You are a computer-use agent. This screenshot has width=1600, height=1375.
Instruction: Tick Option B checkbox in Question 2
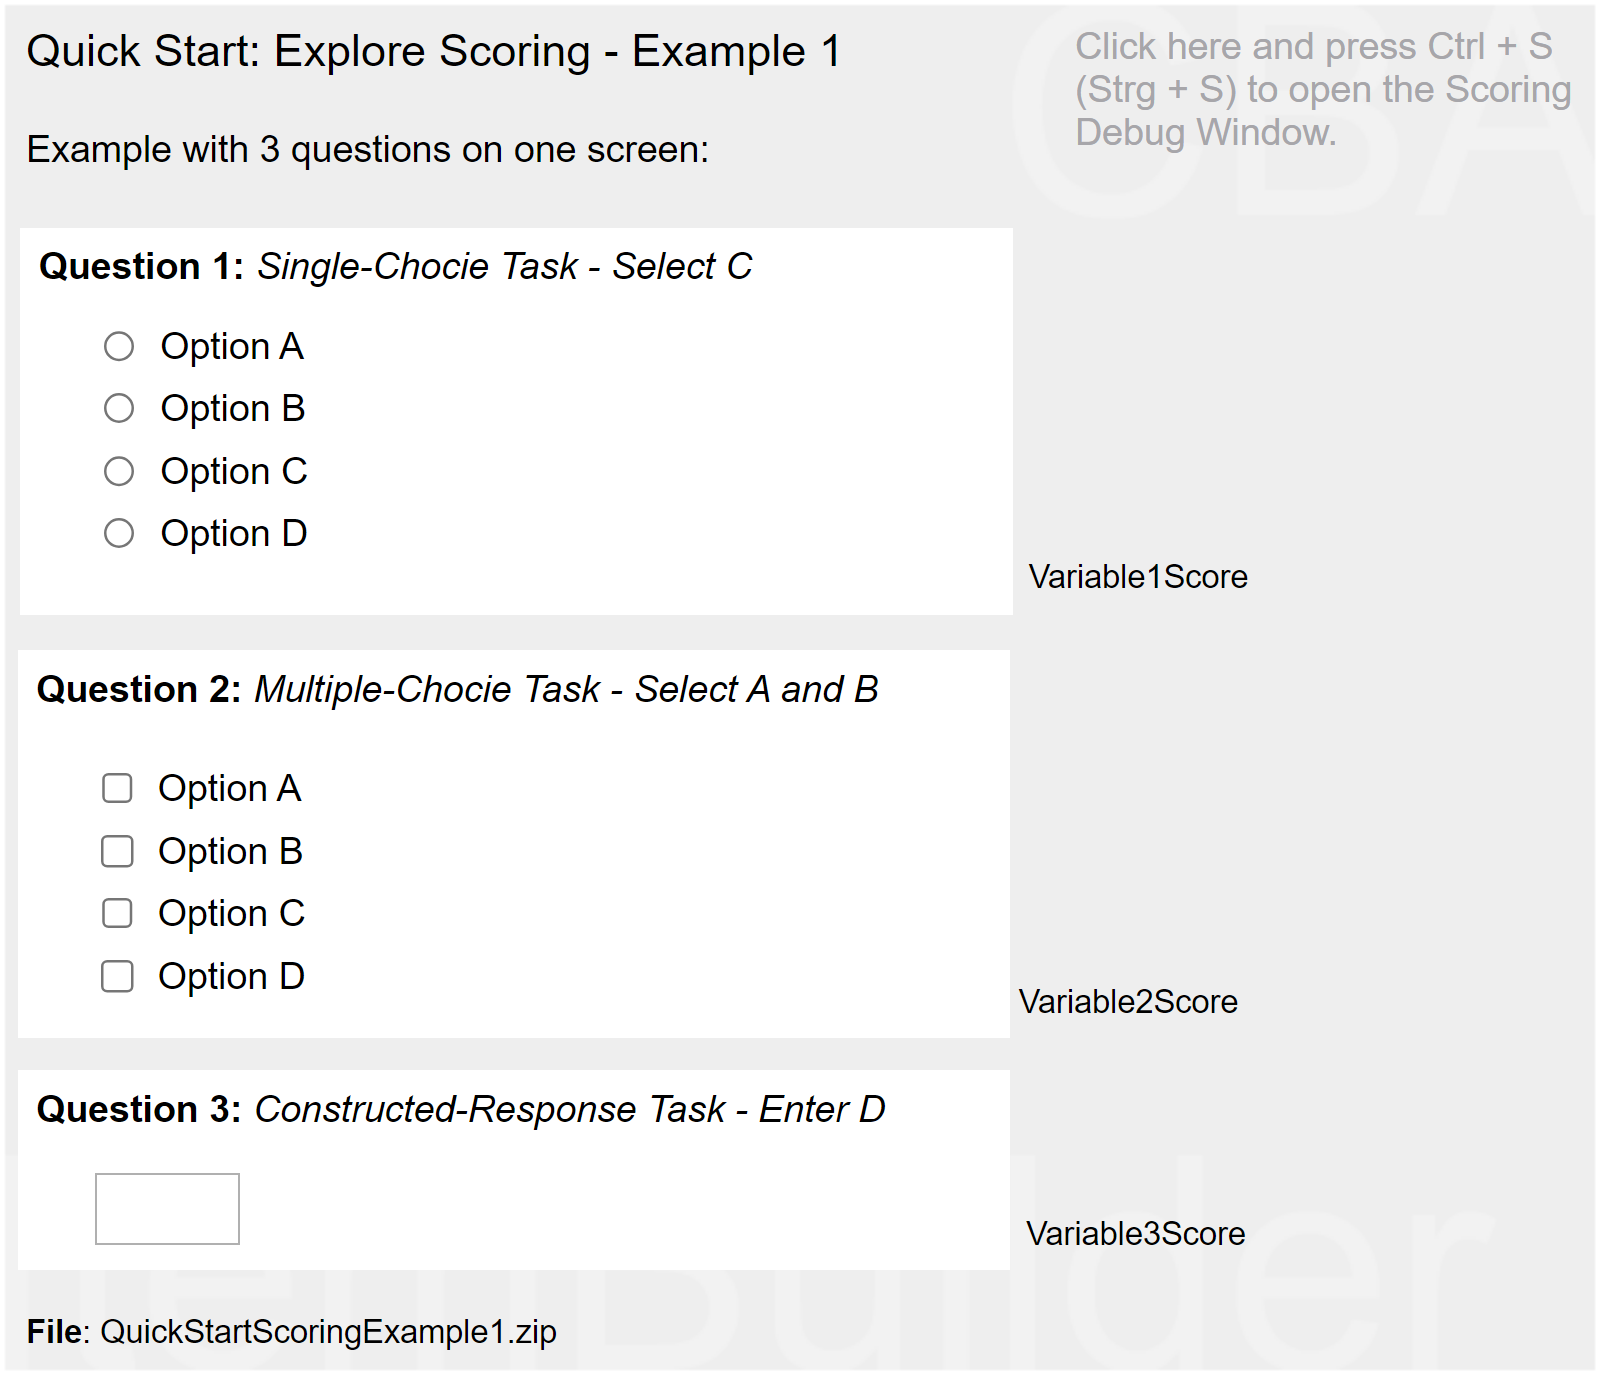click(x=117, y=852)
